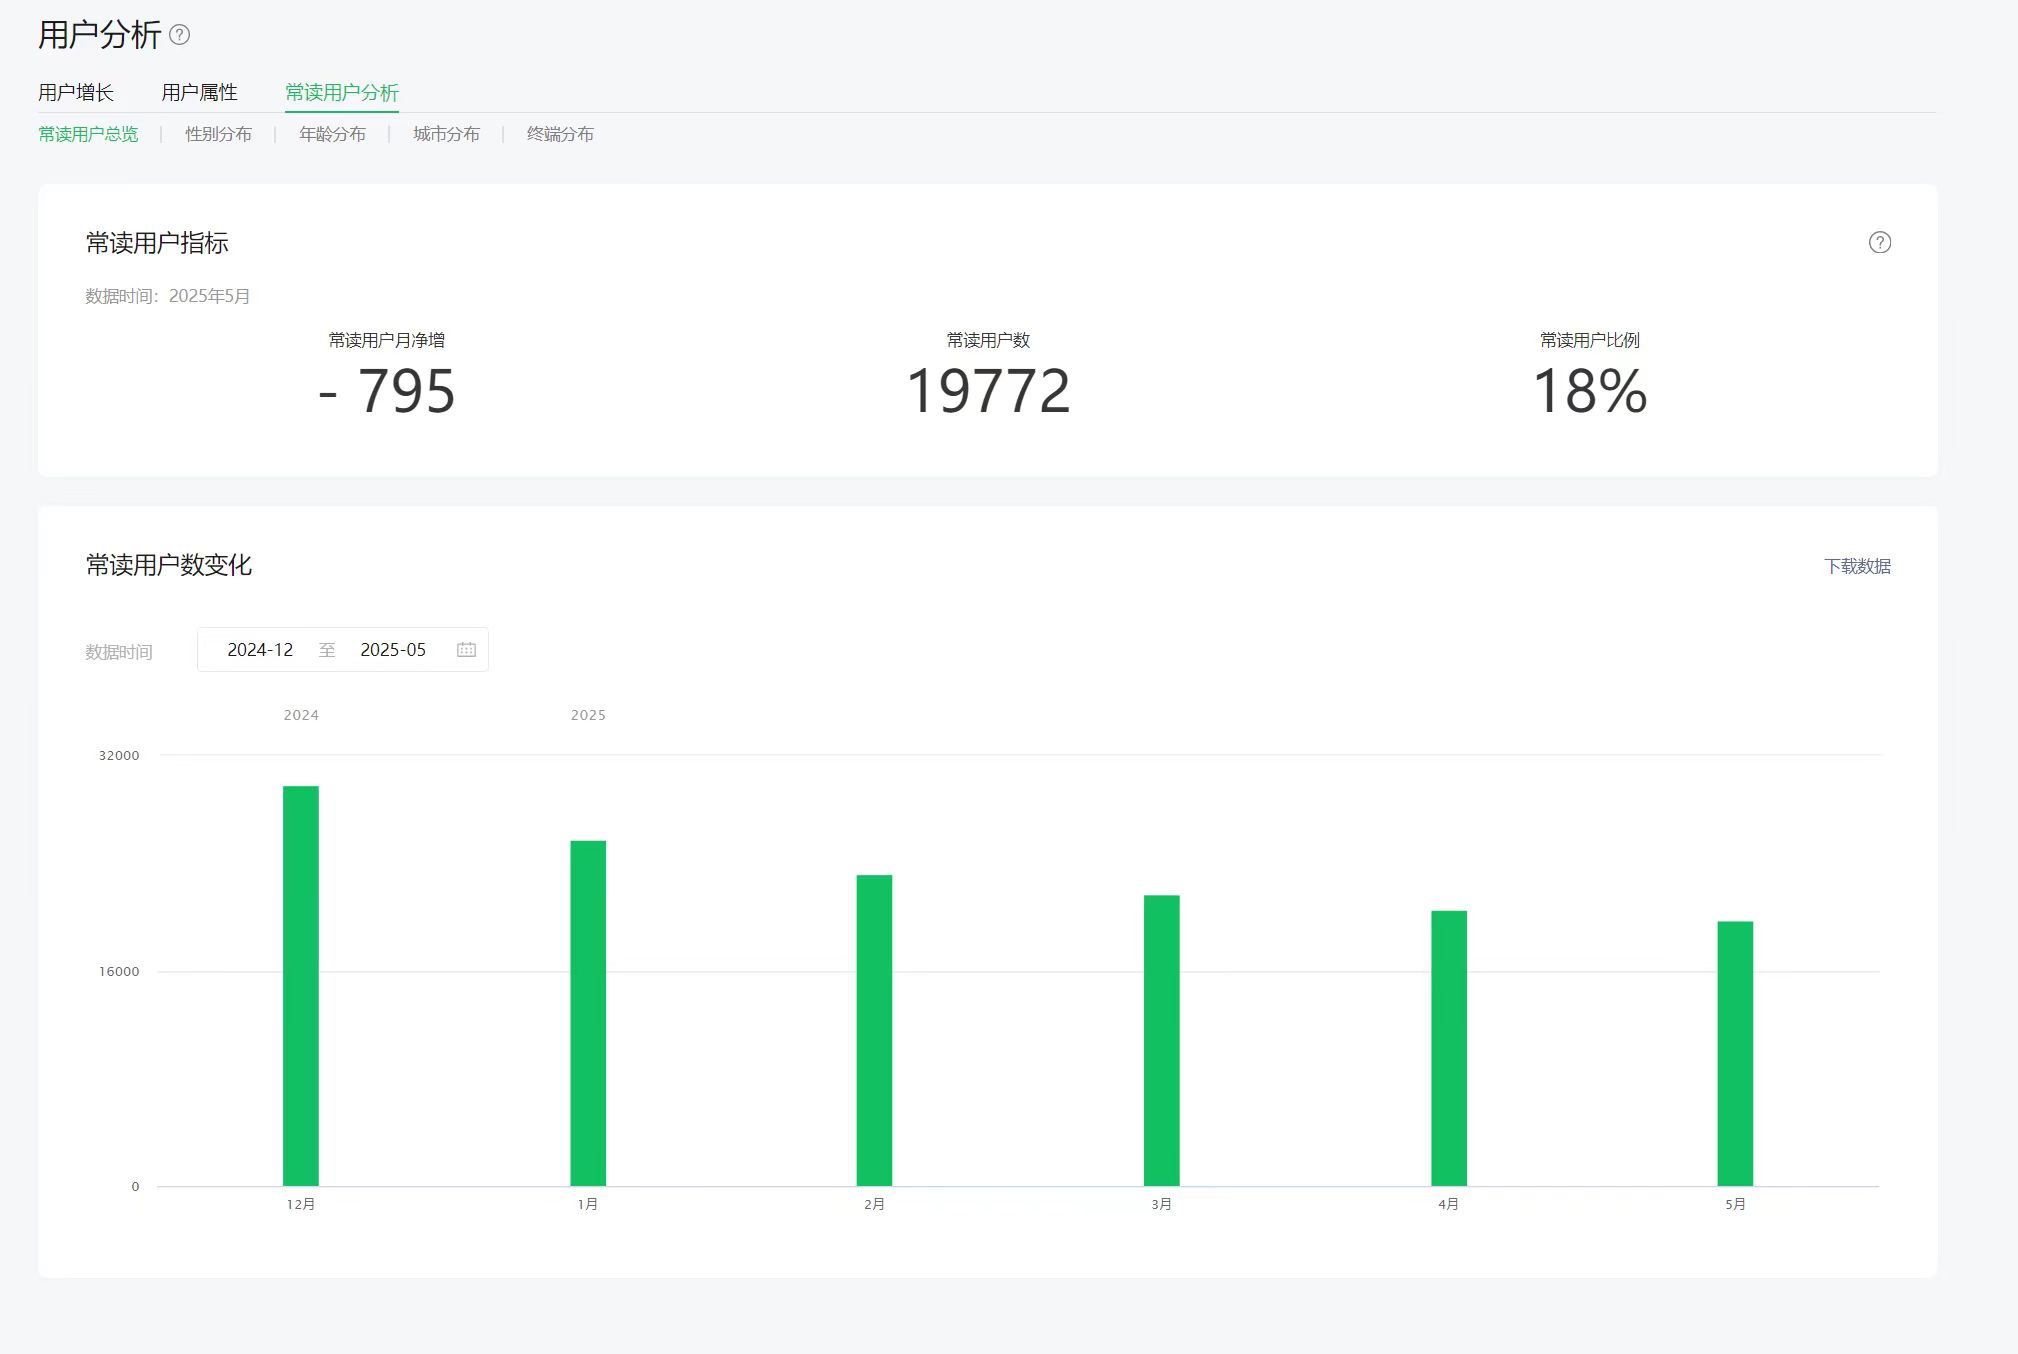Click the 5月 green bar
The image size is (2018, 1354).
click(1735, 1053)
